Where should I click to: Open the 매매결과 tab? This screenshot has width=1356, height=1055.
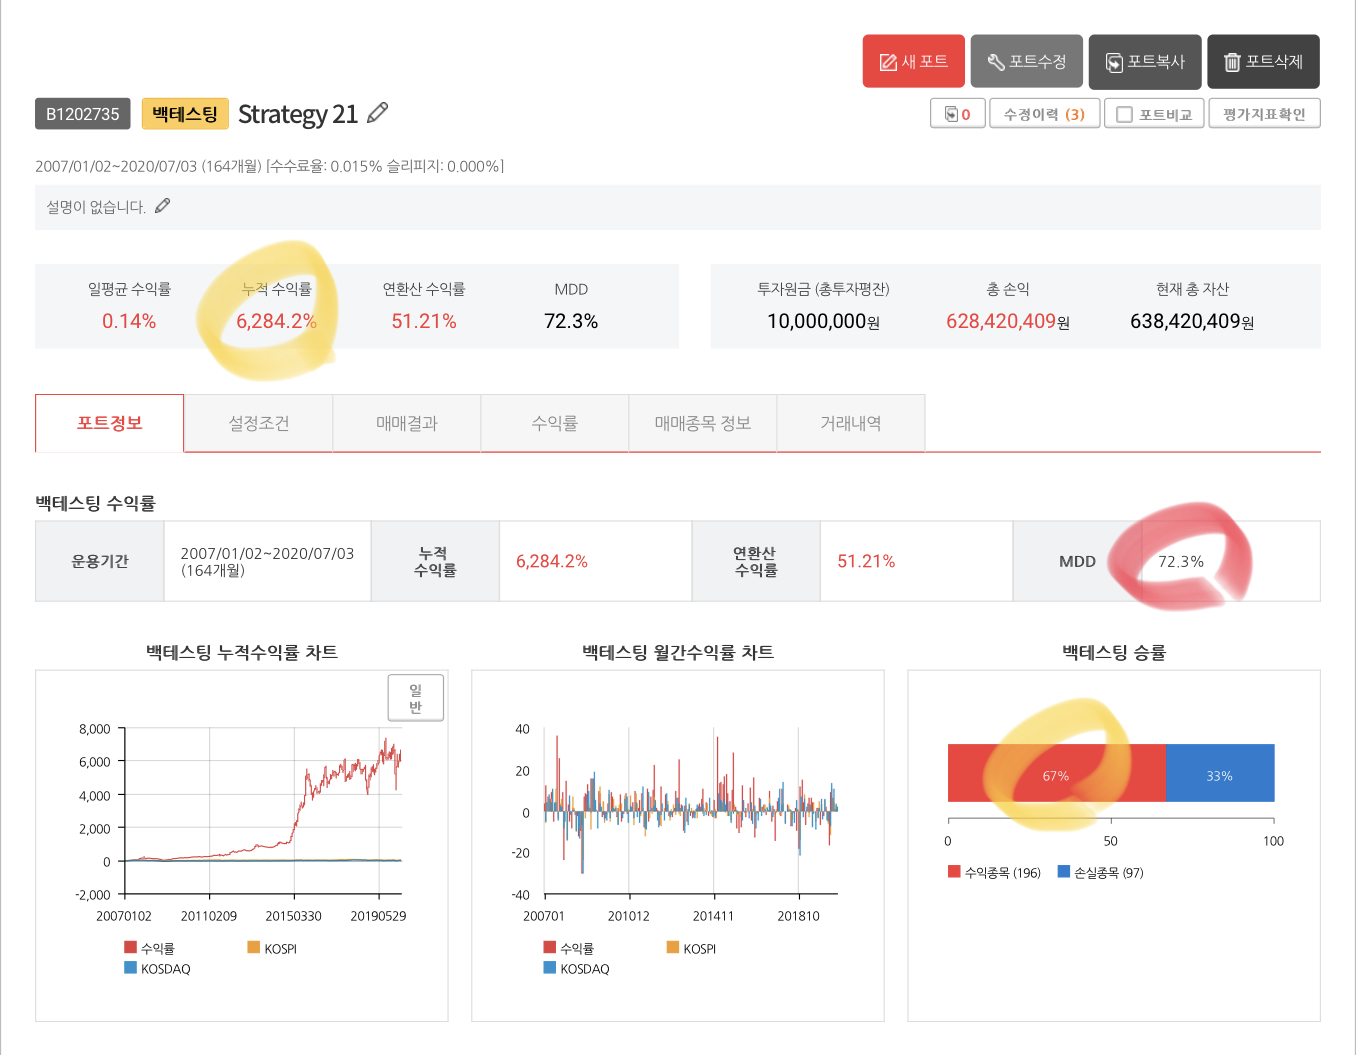(406, 423)
